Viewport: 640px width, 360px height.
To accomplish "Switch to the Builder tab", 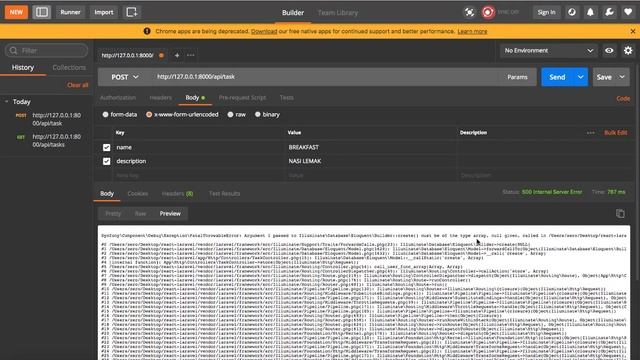I will click(293, 13).
